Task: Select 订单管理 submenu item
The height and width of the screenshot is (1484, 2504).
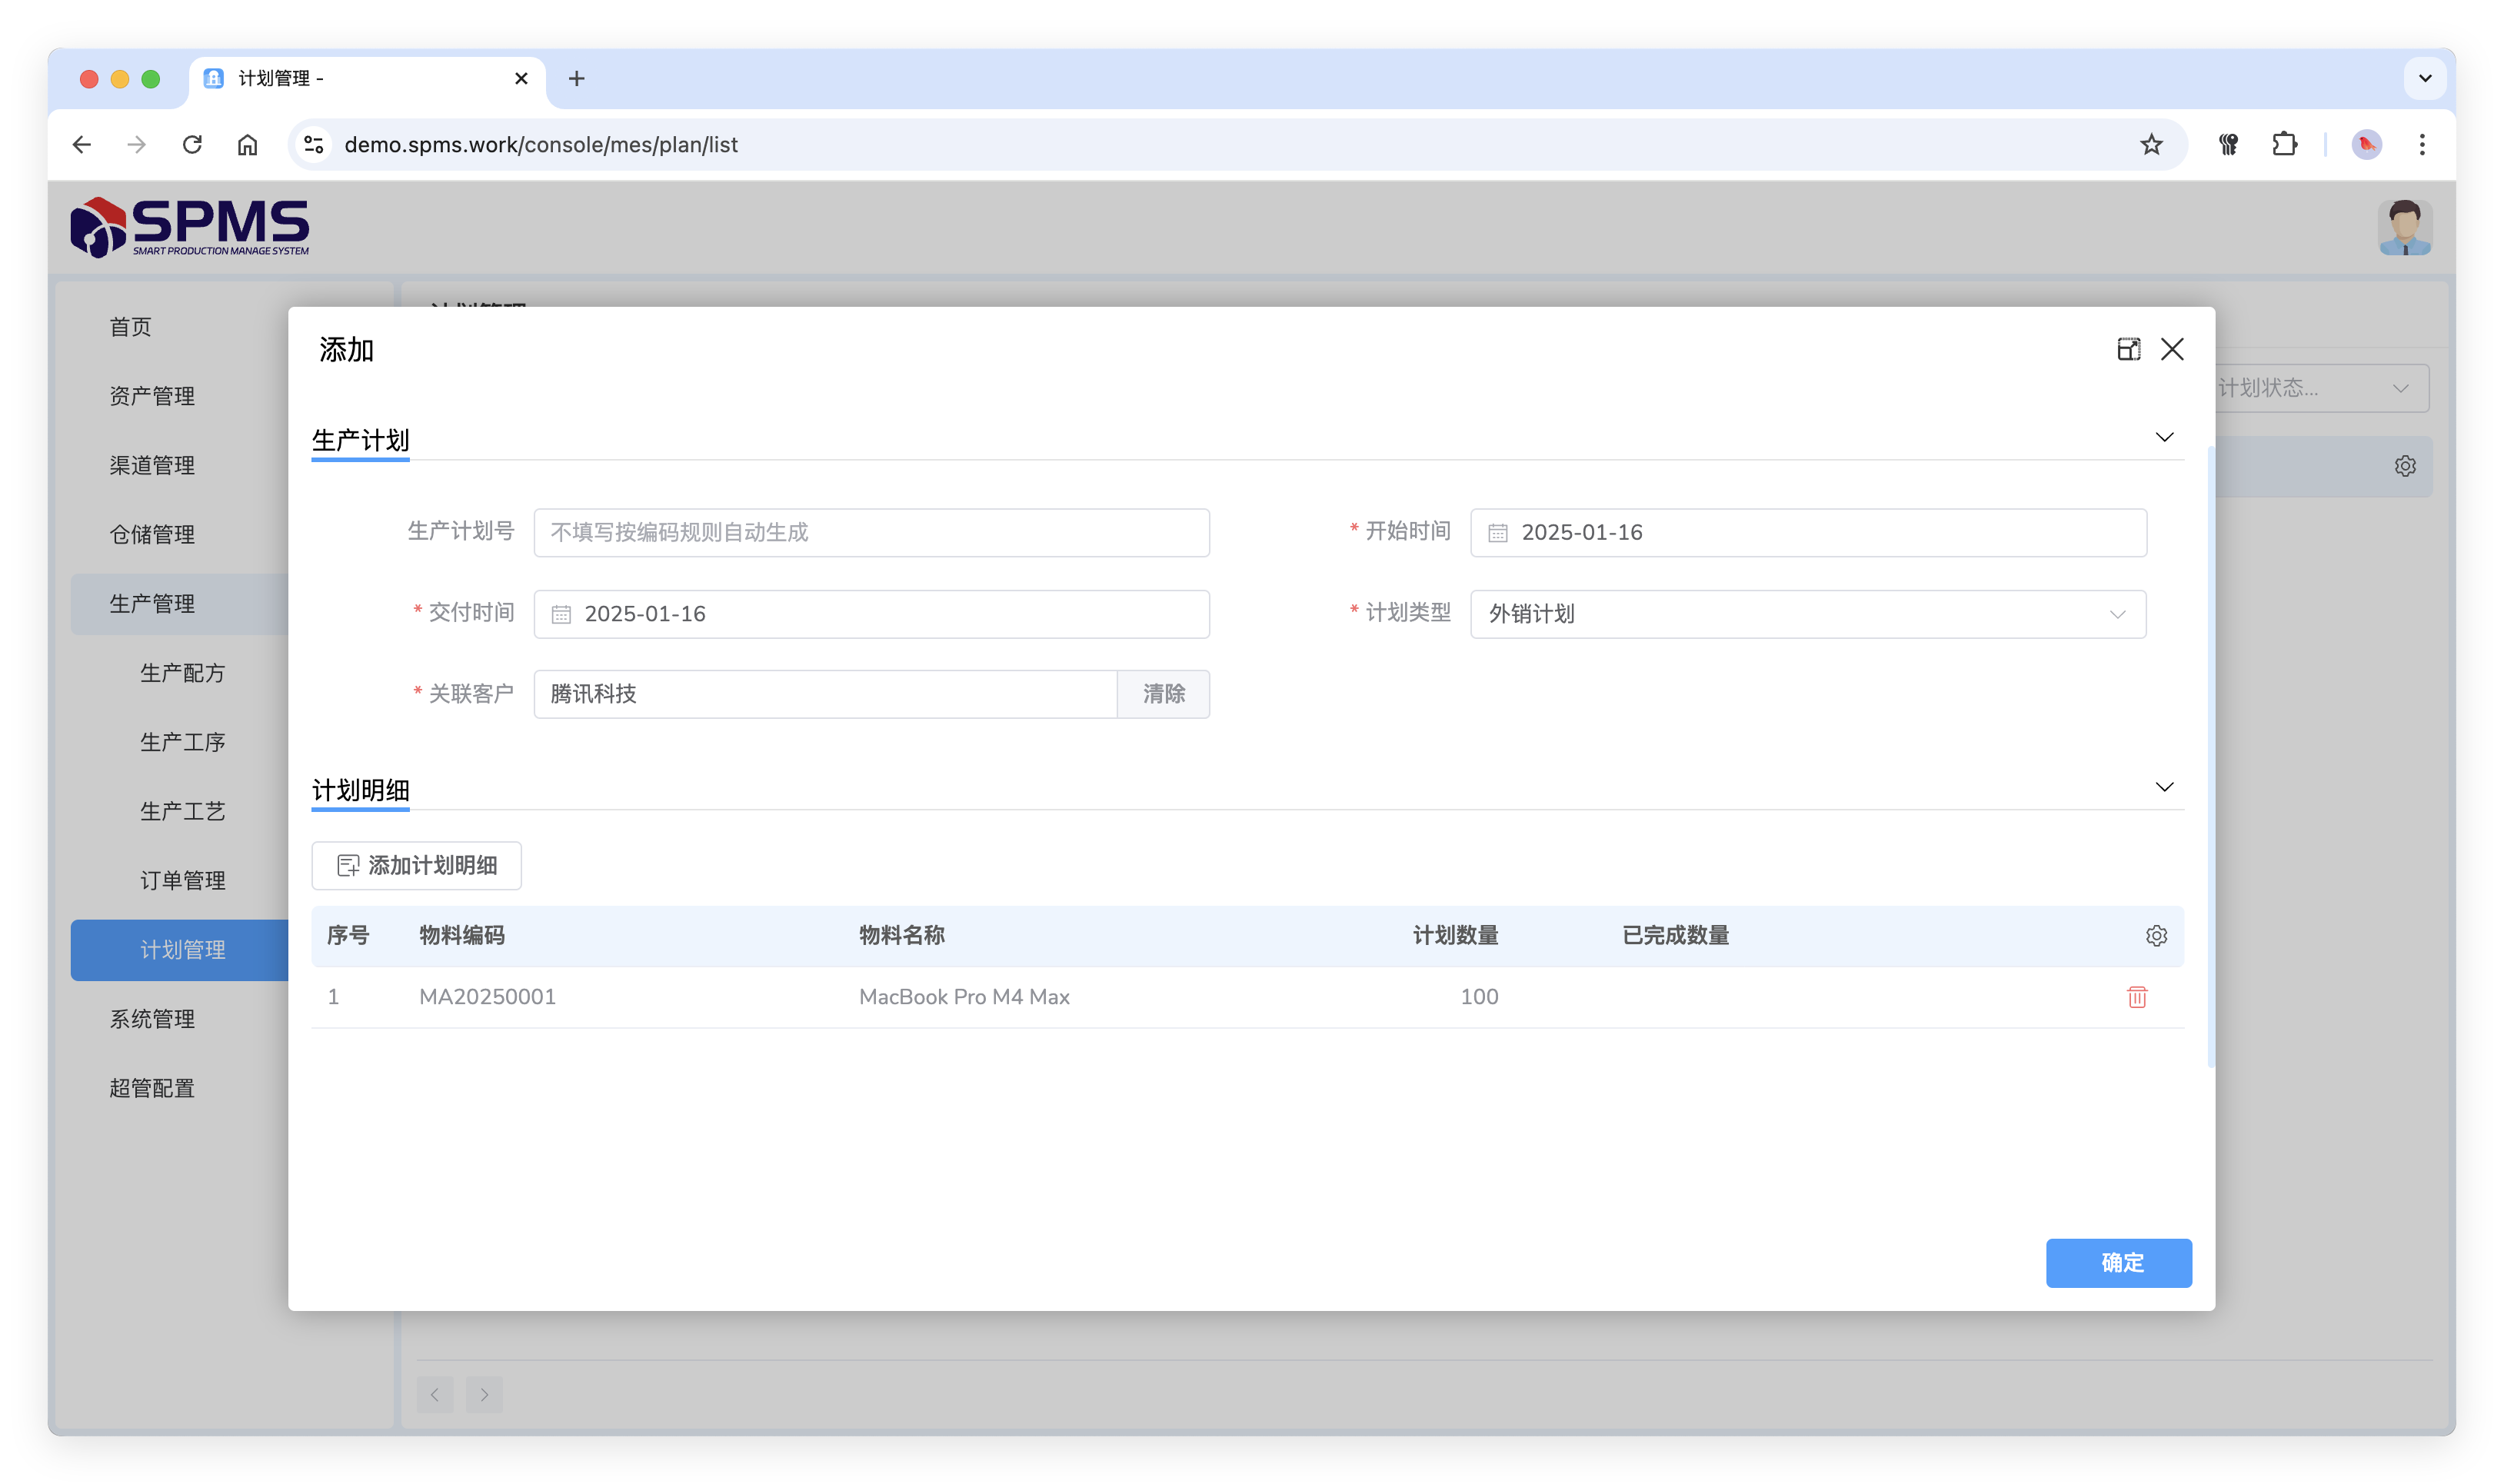Action: pos(183,880)
